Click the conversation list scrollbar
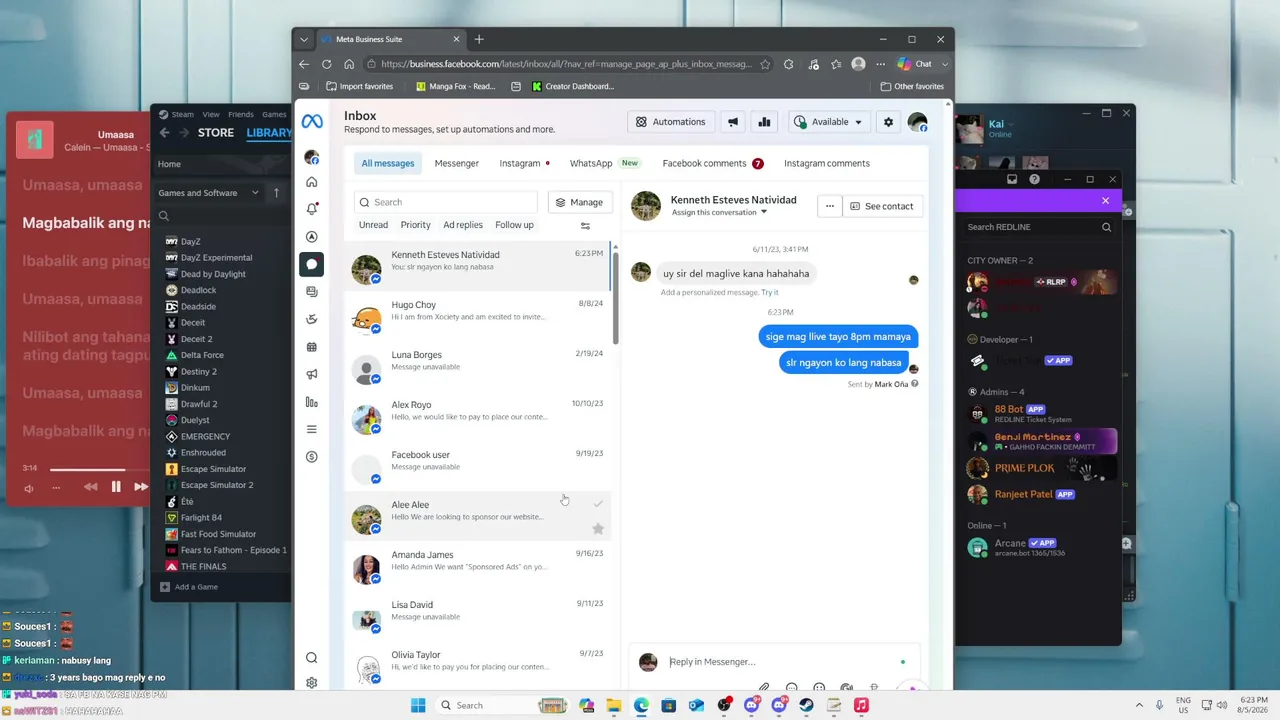Image resolution: width=1280 pixels, height=720 pixels. 615,297
